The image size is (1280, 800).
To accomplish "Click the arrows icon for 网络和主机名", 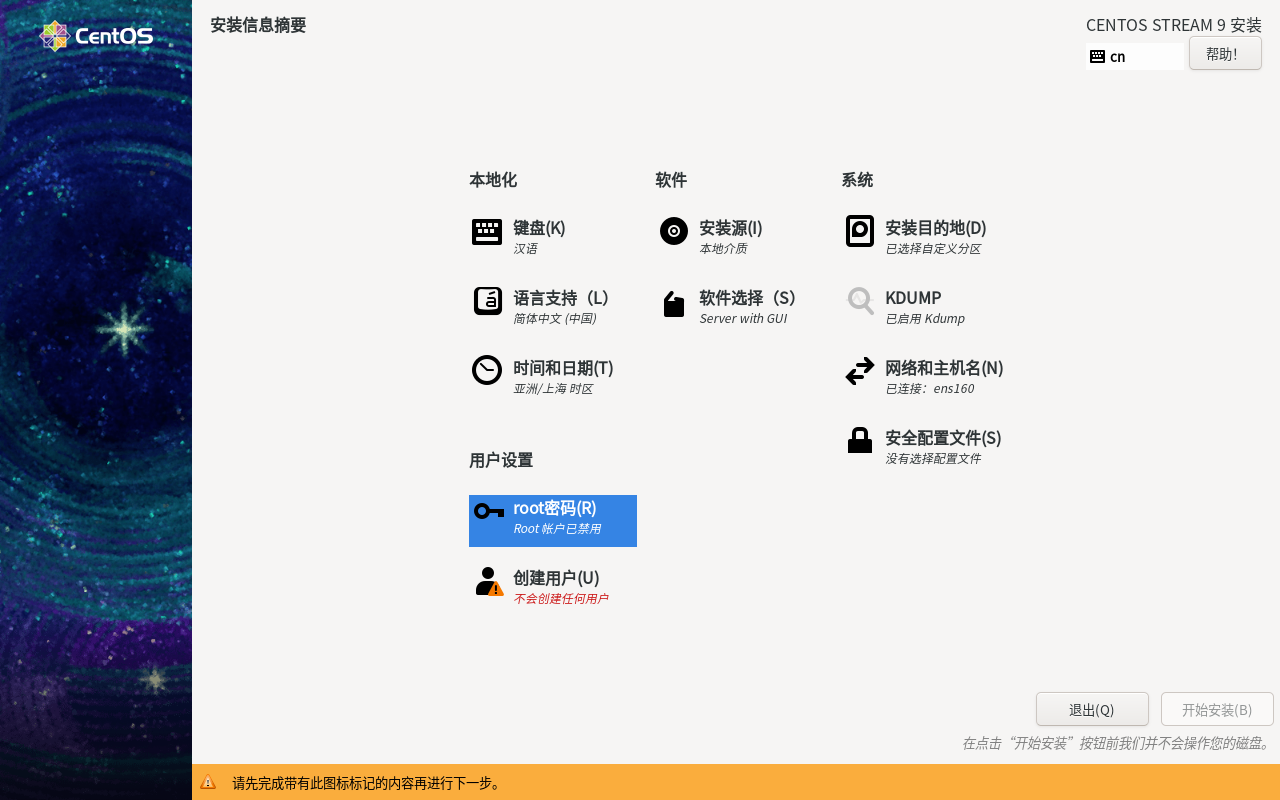I will pos(860,371).
